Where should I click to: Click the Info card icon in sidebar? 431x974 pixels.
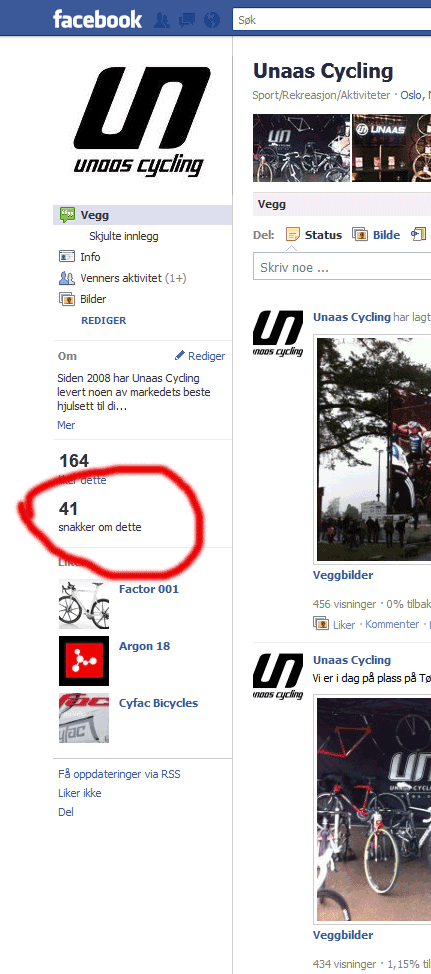point(67,257)
